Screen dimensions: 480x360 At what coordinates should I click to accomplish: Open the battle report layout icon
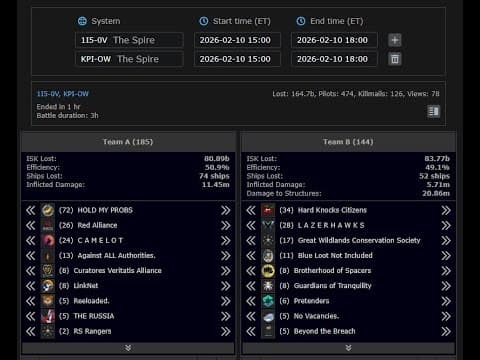tap(433, 111)
